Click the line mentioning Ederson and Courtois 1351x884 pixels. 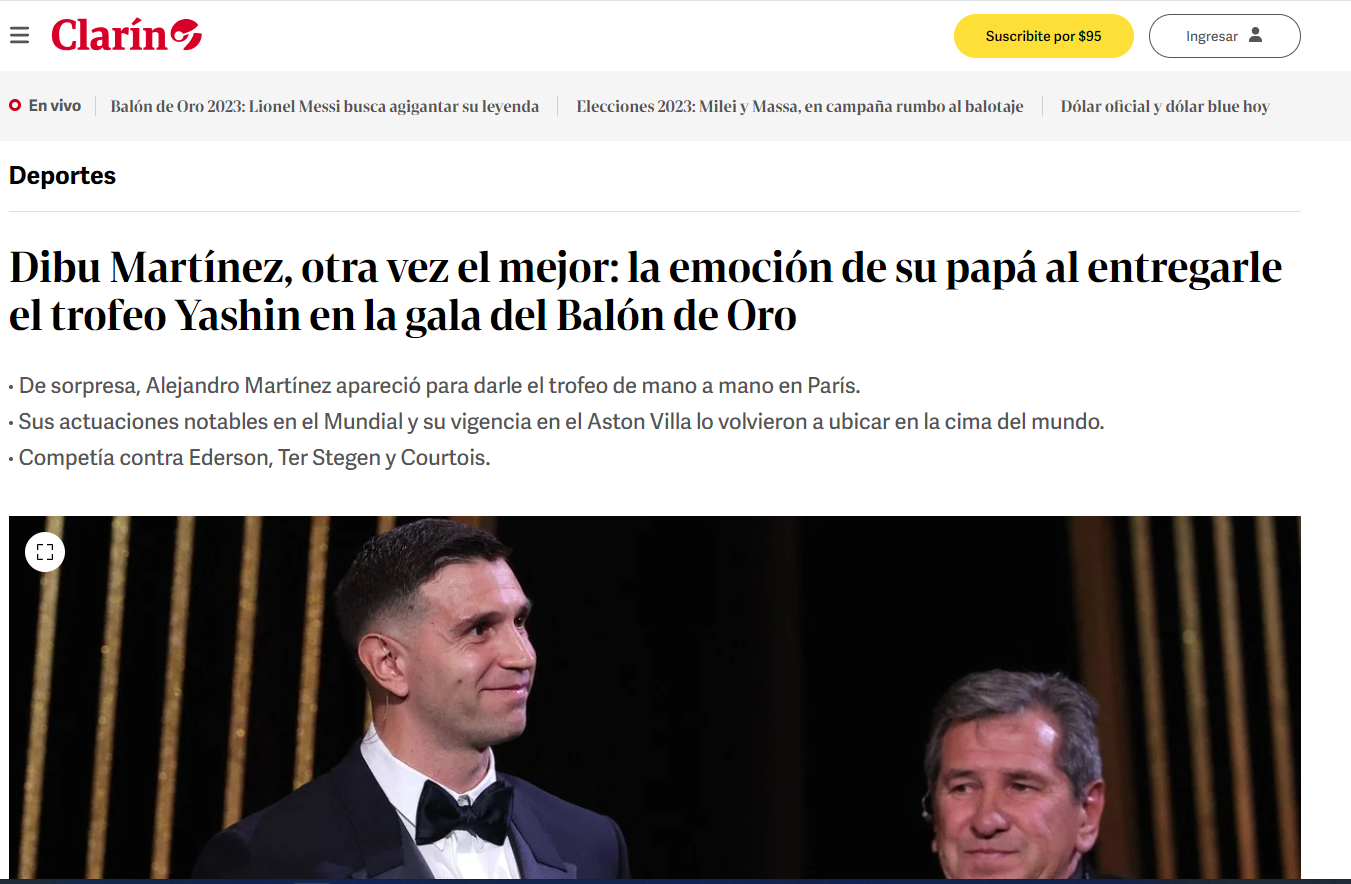pyautogui.click(x=250, y=459)
